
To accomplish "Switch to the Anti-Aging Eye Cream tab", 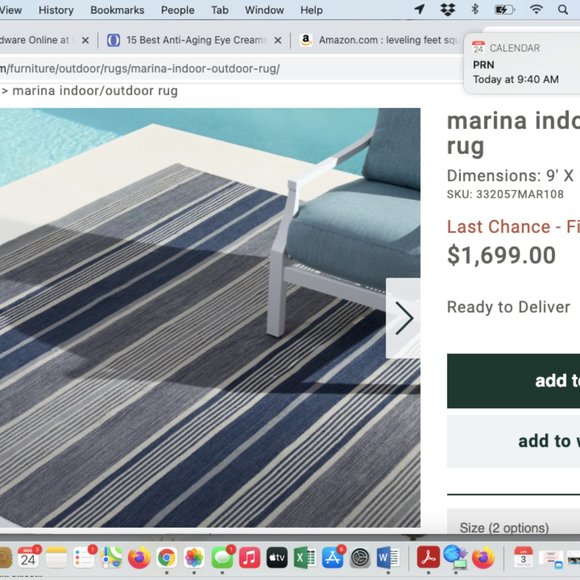I will point(194,40).
